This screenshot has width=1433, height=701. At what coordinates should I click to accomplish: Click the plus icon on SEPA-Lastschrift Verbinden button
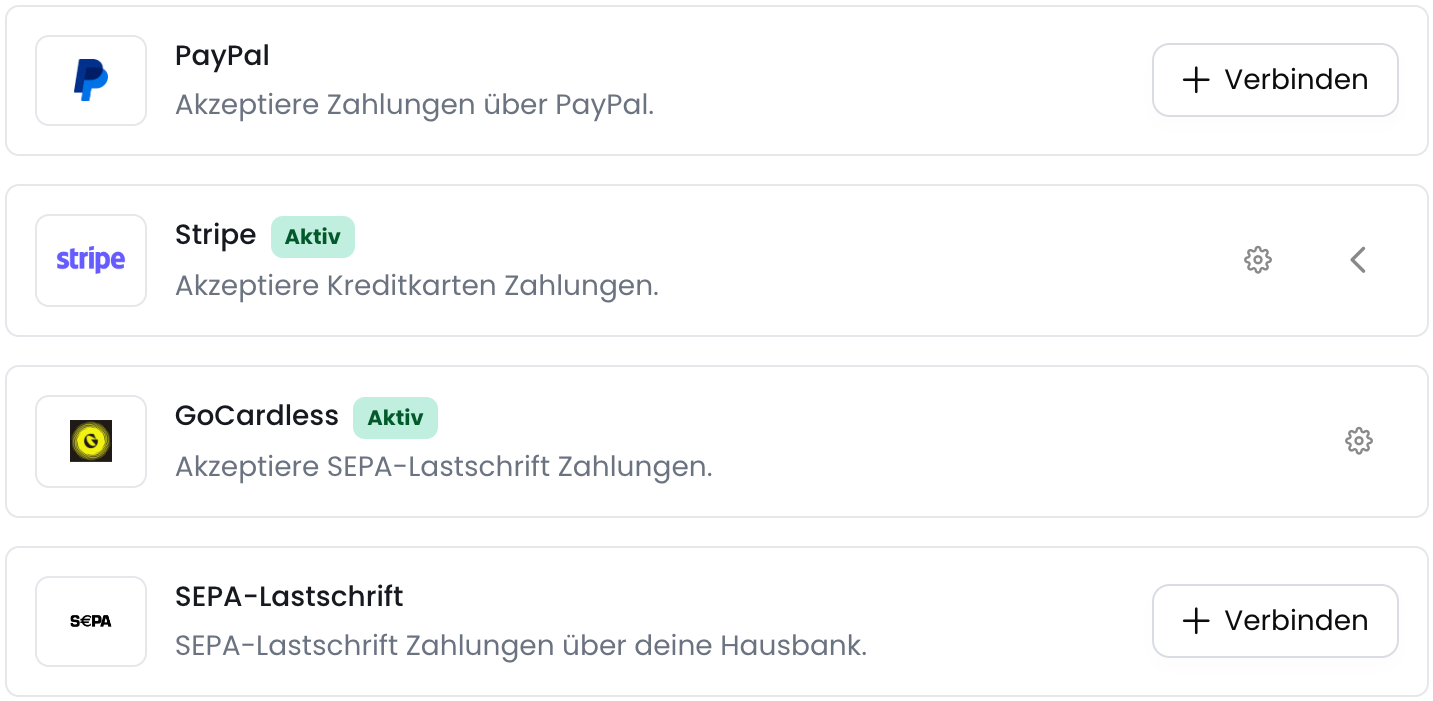coord(1196,620)
